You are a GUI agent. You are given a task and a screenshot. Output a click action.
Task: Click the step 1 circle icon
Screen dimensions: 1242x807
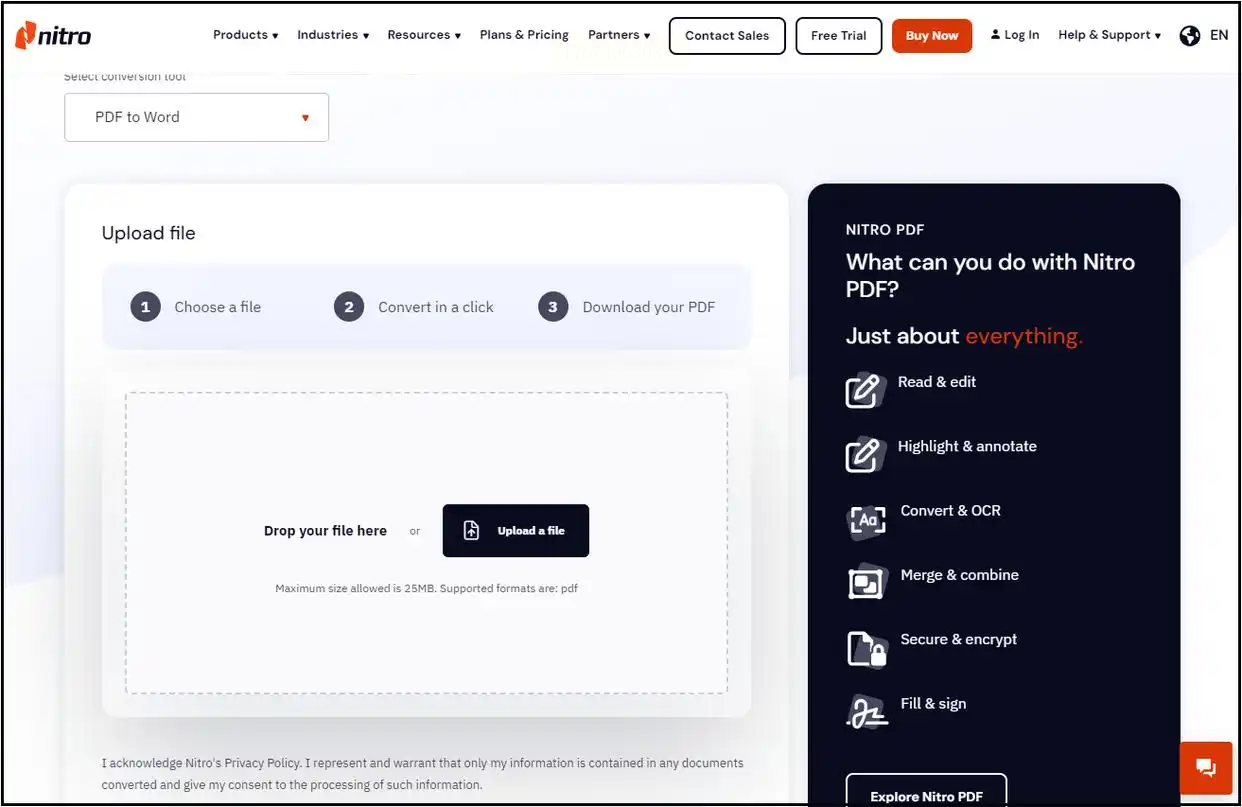coord(145,307)
